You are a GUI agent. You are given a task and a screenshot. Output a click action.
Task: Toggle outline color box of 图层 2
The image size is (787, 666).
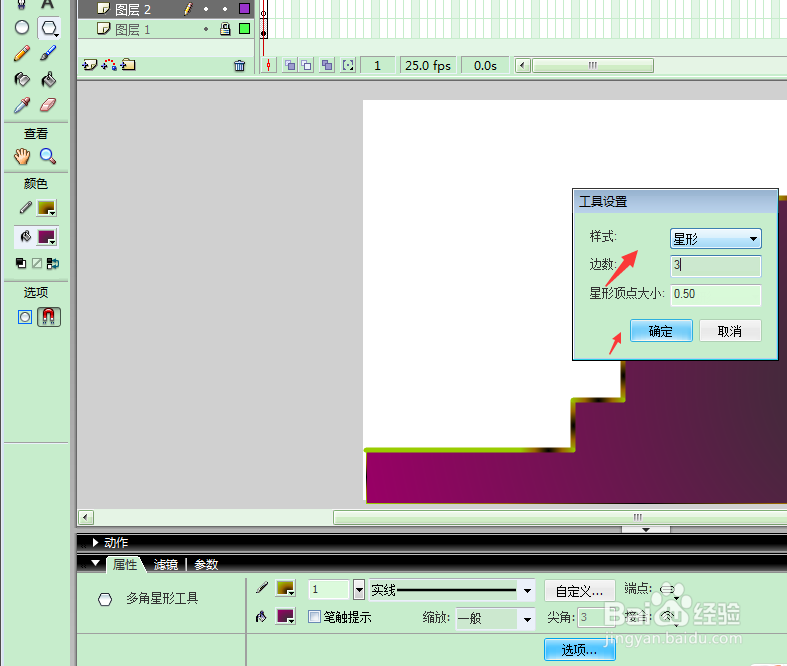click(x=244, y=9)
